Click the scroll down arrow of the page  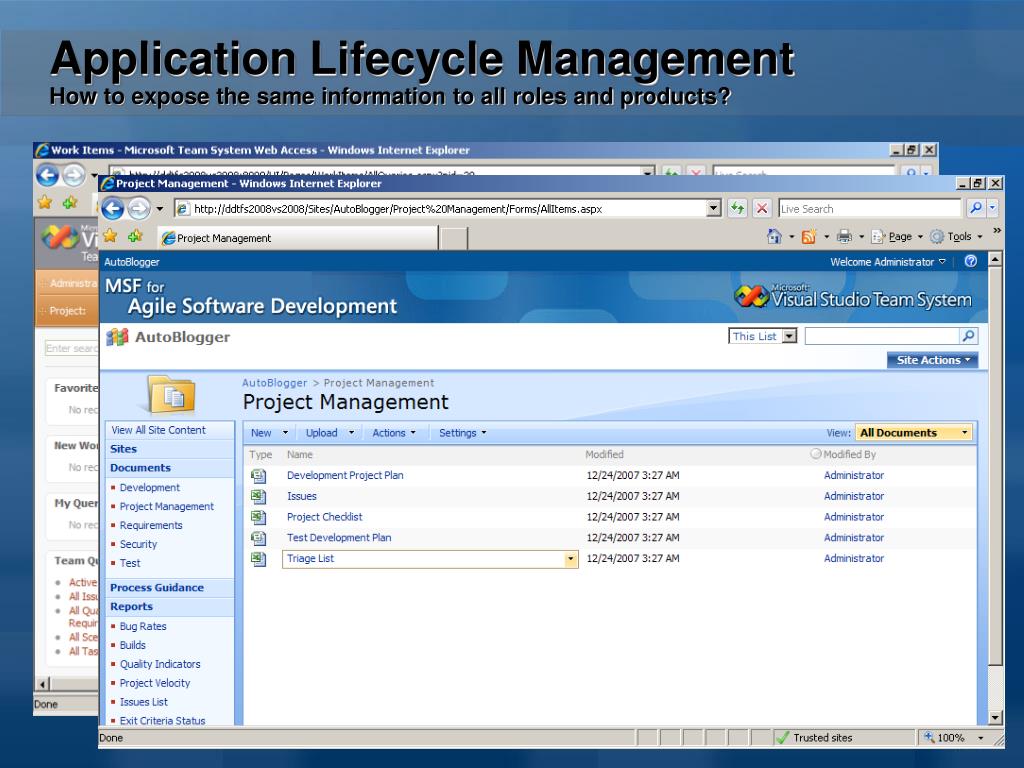pos(995,717)
